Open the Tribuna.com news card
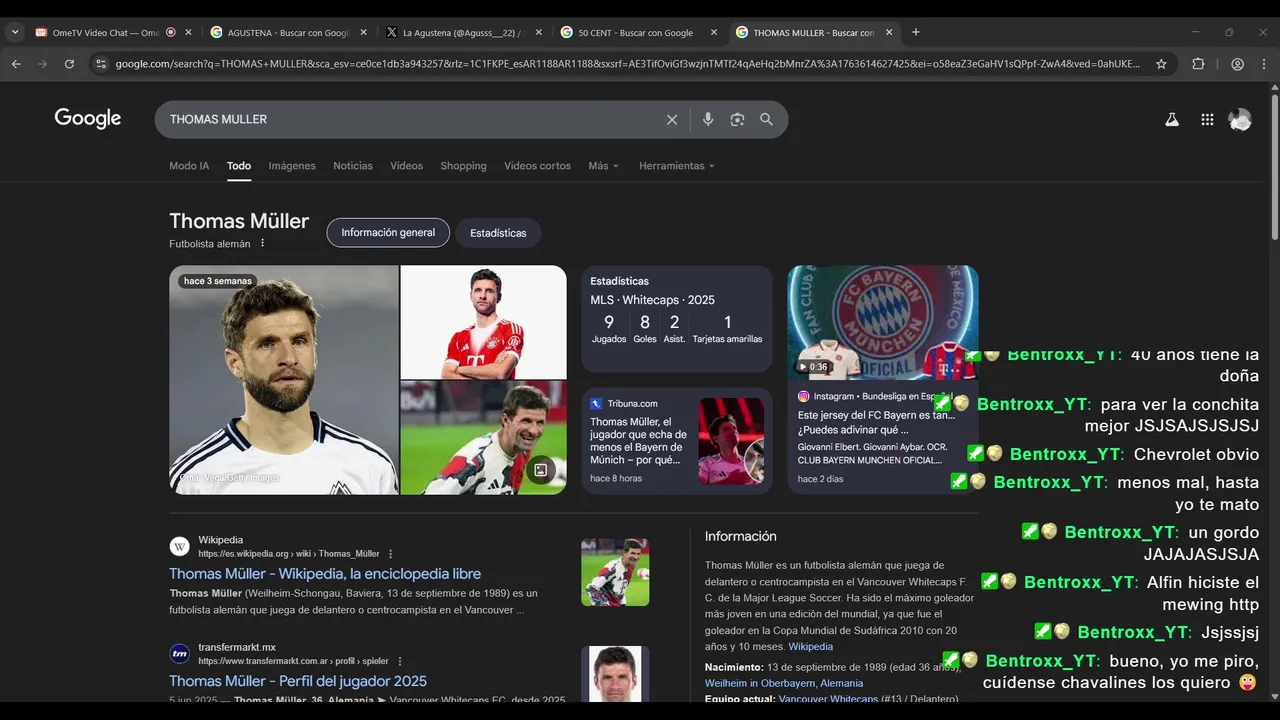 pos(677,441)
